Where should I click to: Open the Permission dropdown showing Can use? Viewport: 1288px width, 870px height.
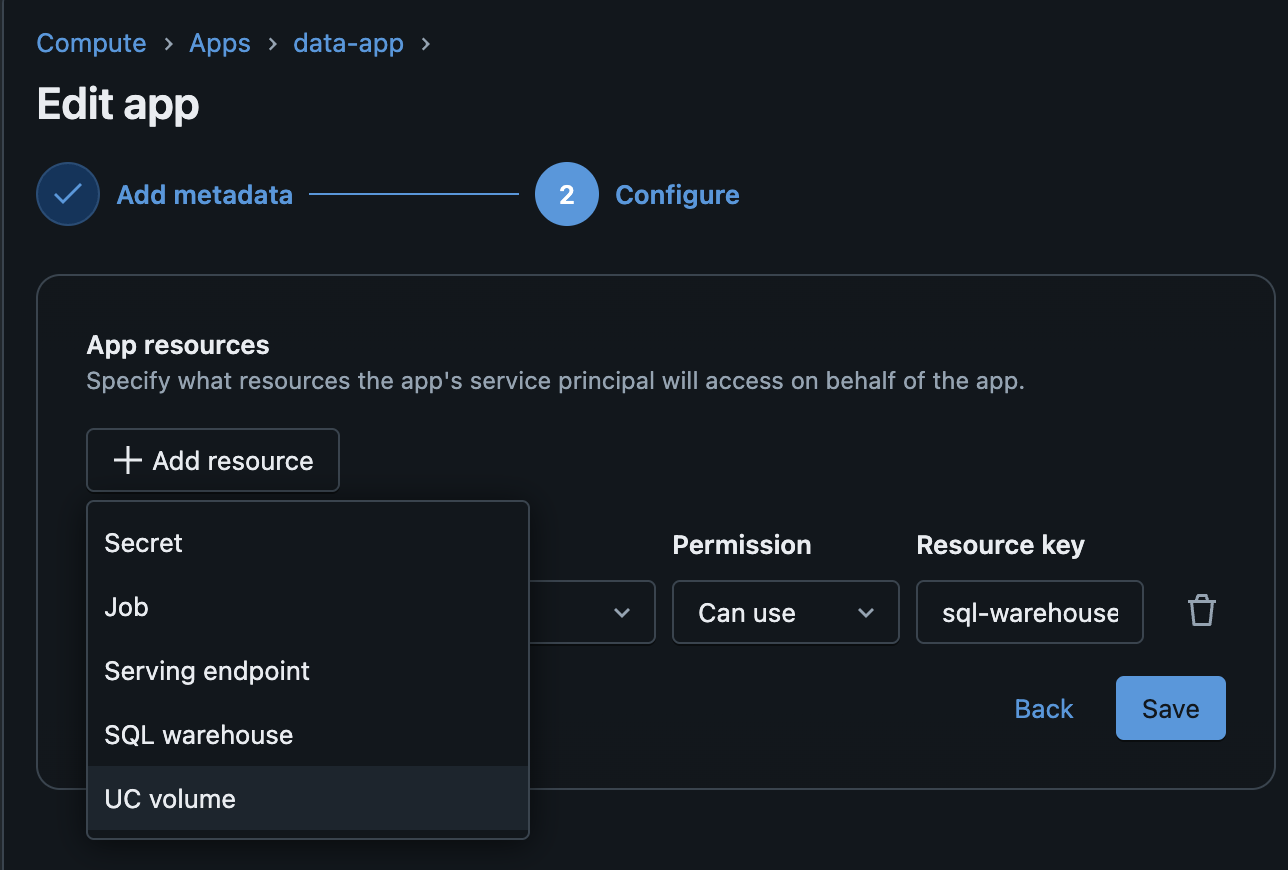tap(785, 612)
